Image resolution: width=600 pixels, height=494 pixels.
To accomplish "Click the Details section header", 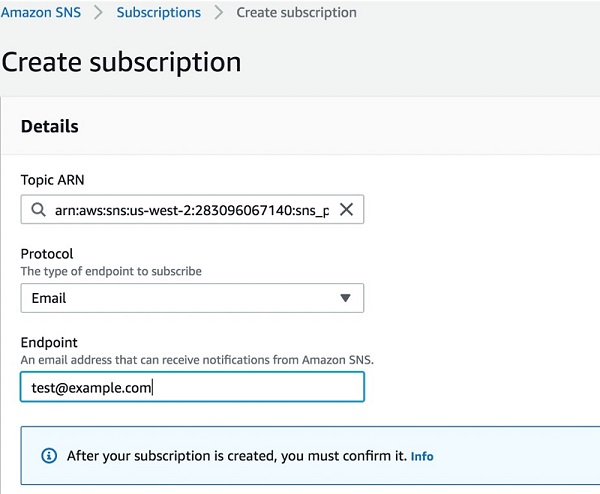I will 50,126.
